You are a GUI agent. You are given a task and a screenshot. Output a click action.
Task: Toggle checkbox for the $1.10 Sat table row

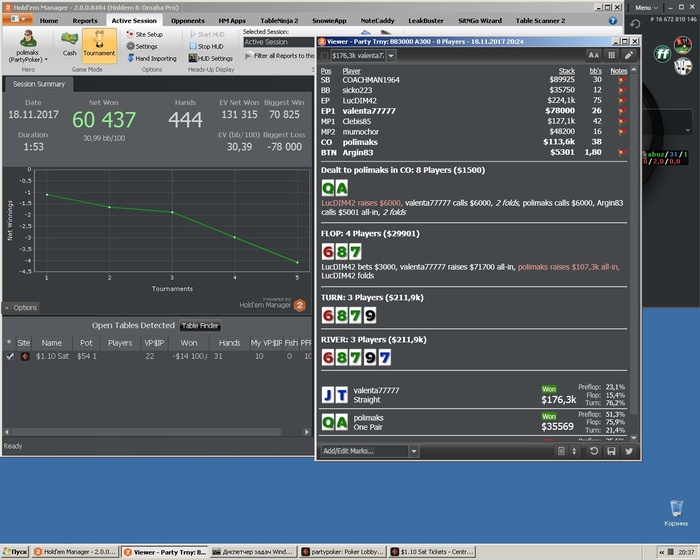(x=10, y=356)
